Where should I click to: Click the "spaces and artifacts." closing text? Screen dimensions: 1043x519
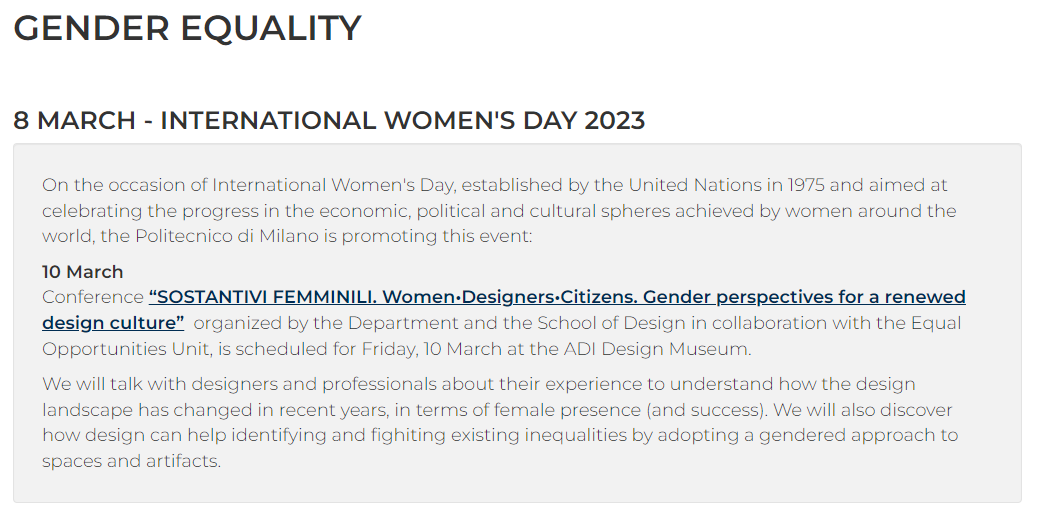pos(131,461)
